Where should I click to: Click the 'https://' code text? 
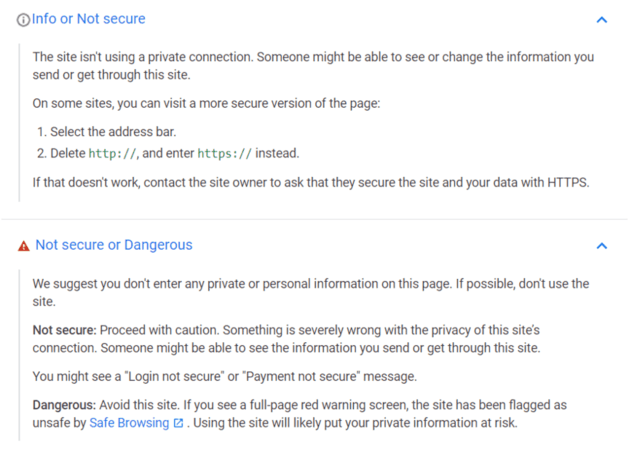point(225,153)
